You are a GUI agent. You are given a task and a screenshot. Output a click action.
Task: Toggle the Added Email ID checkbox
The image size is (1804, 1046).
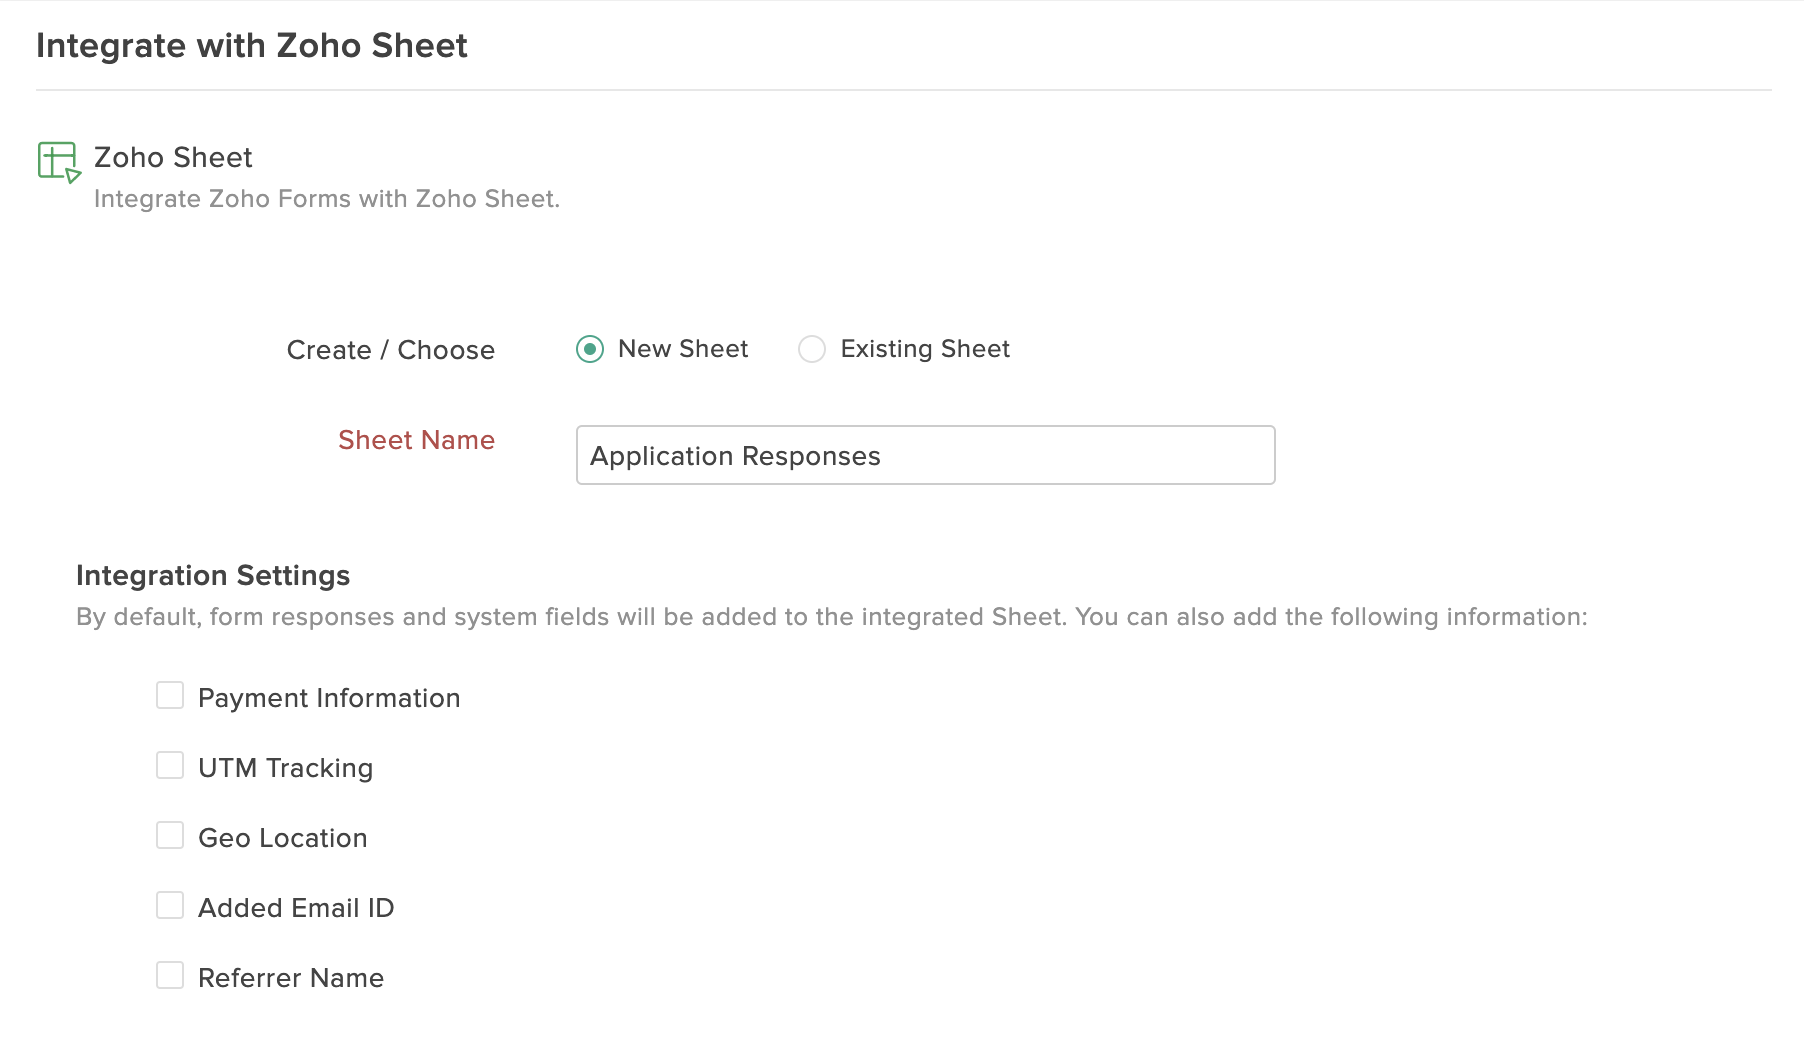[x=170, y=906]
